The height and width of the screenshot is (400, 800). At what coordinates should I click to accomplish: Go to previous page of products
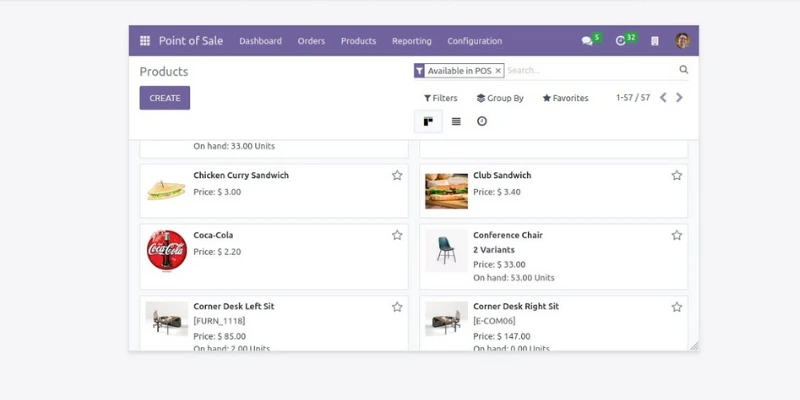tap(663, 97)
